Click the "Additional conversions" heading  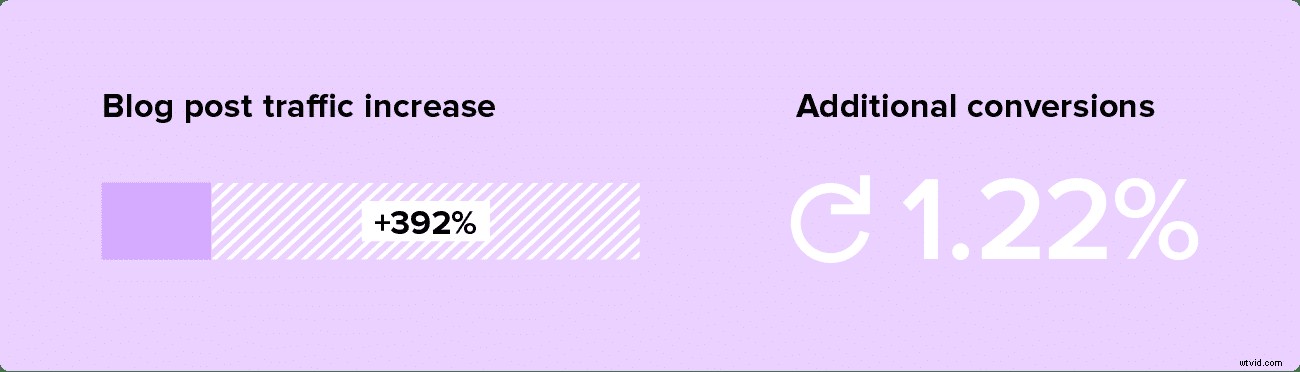point(975,106)
